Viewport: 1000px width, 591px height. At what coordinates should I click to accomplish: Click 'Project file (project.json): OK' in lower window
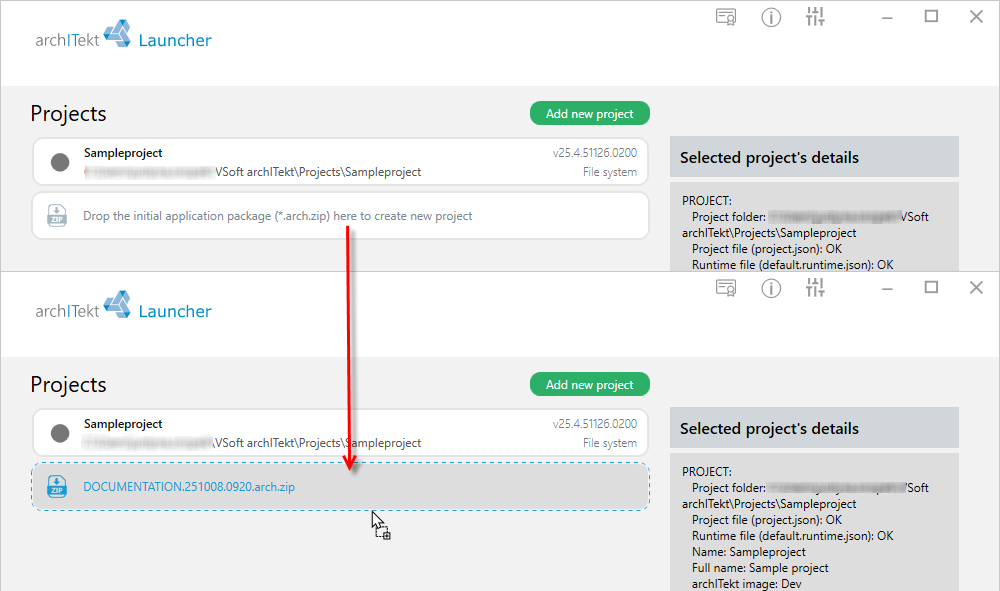coord(767,520)
